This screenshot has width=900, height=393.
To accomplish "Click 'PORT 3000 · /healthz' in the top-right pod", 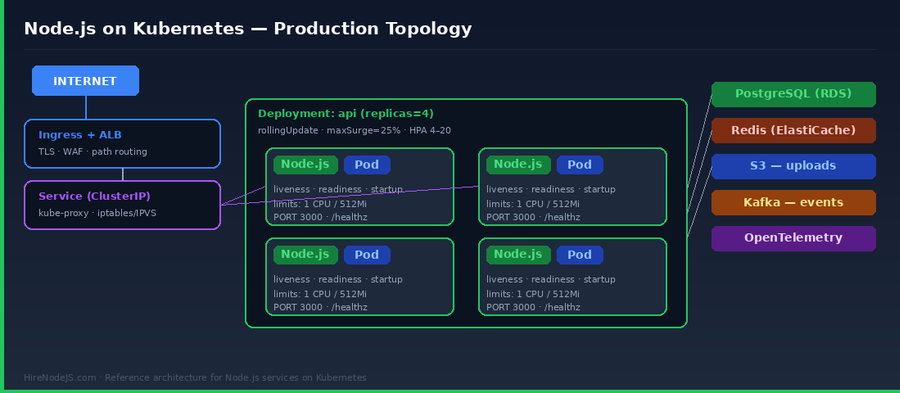I will [533, 217].
